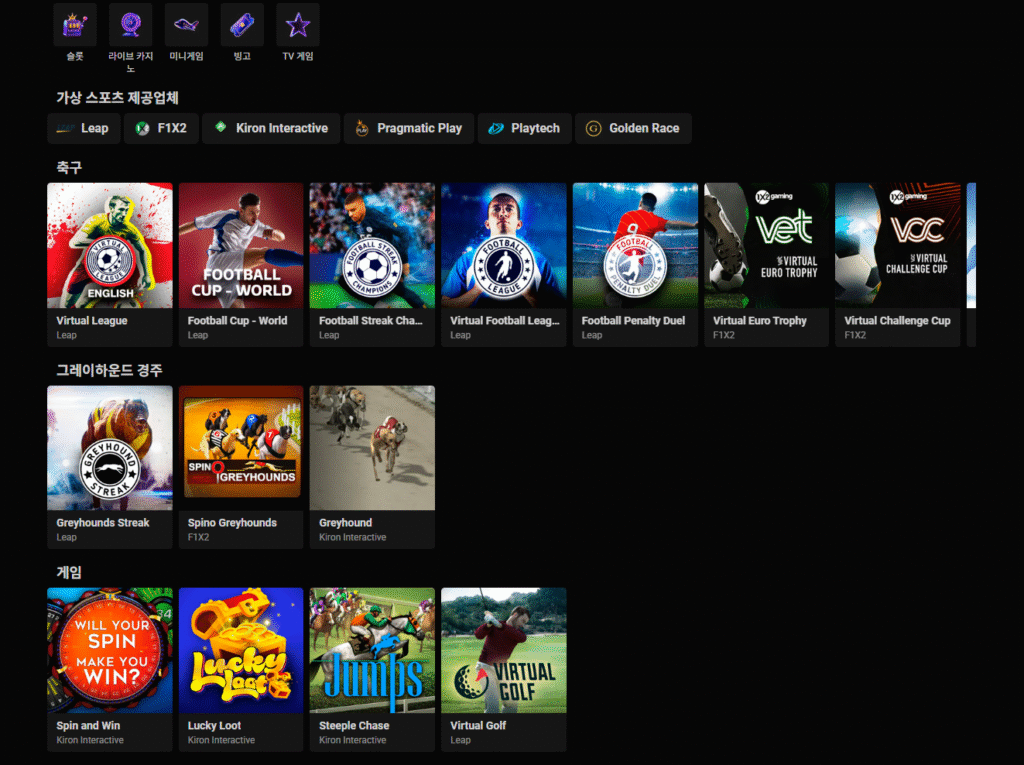
Task: Open the 슬롯 slots category icon
Action: [x=75, y=25]
